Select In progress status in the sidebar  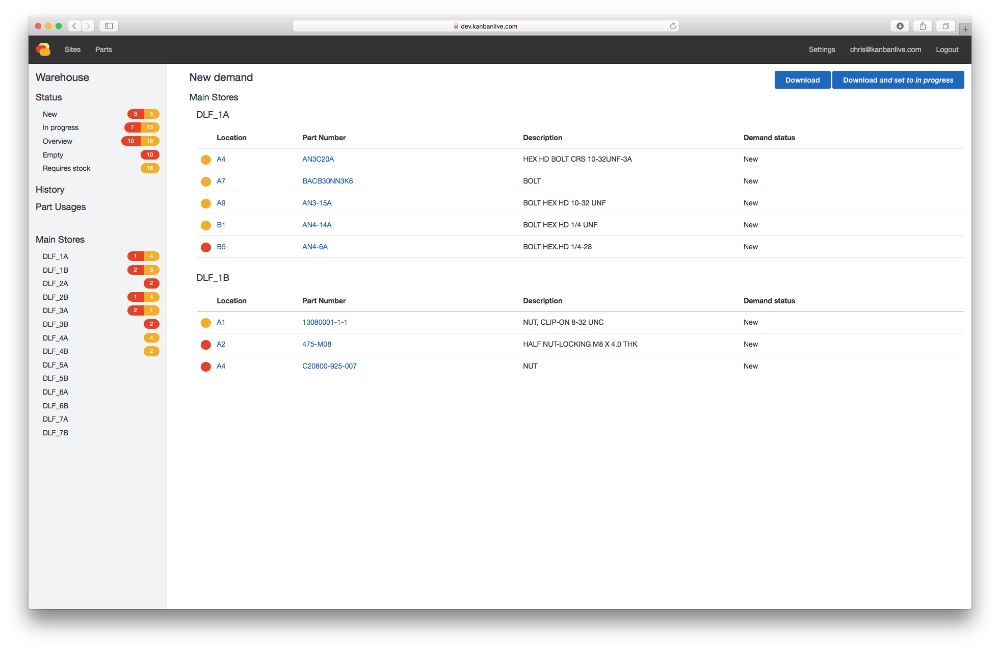pos(60,128)
